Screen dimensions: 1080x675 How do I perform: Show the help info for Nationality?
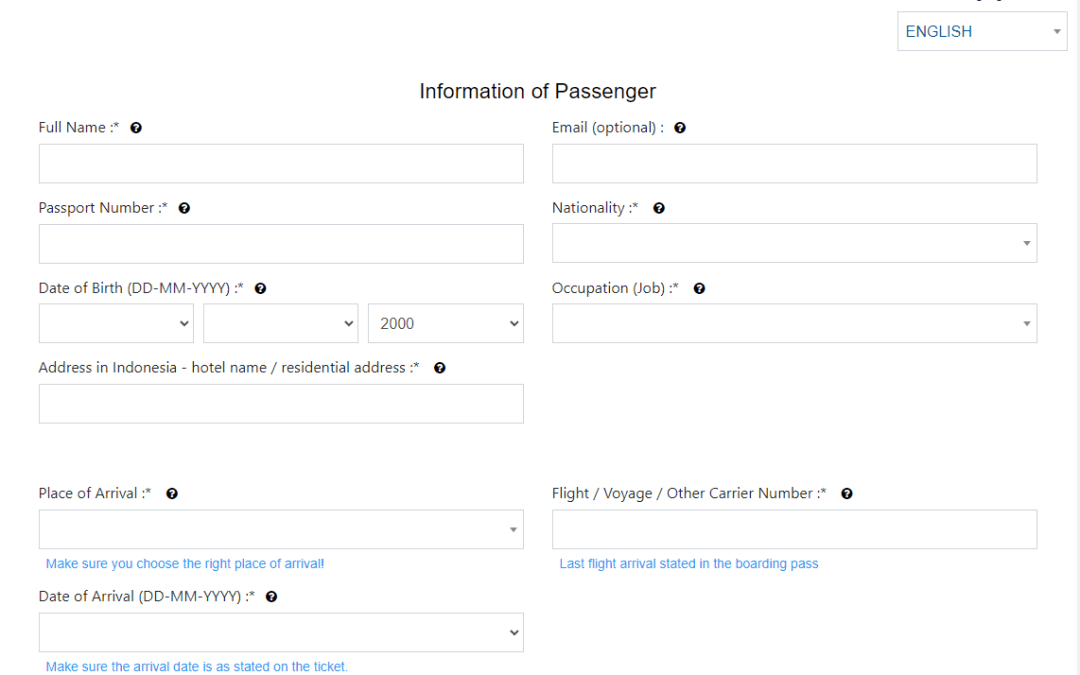coord(659,208)
